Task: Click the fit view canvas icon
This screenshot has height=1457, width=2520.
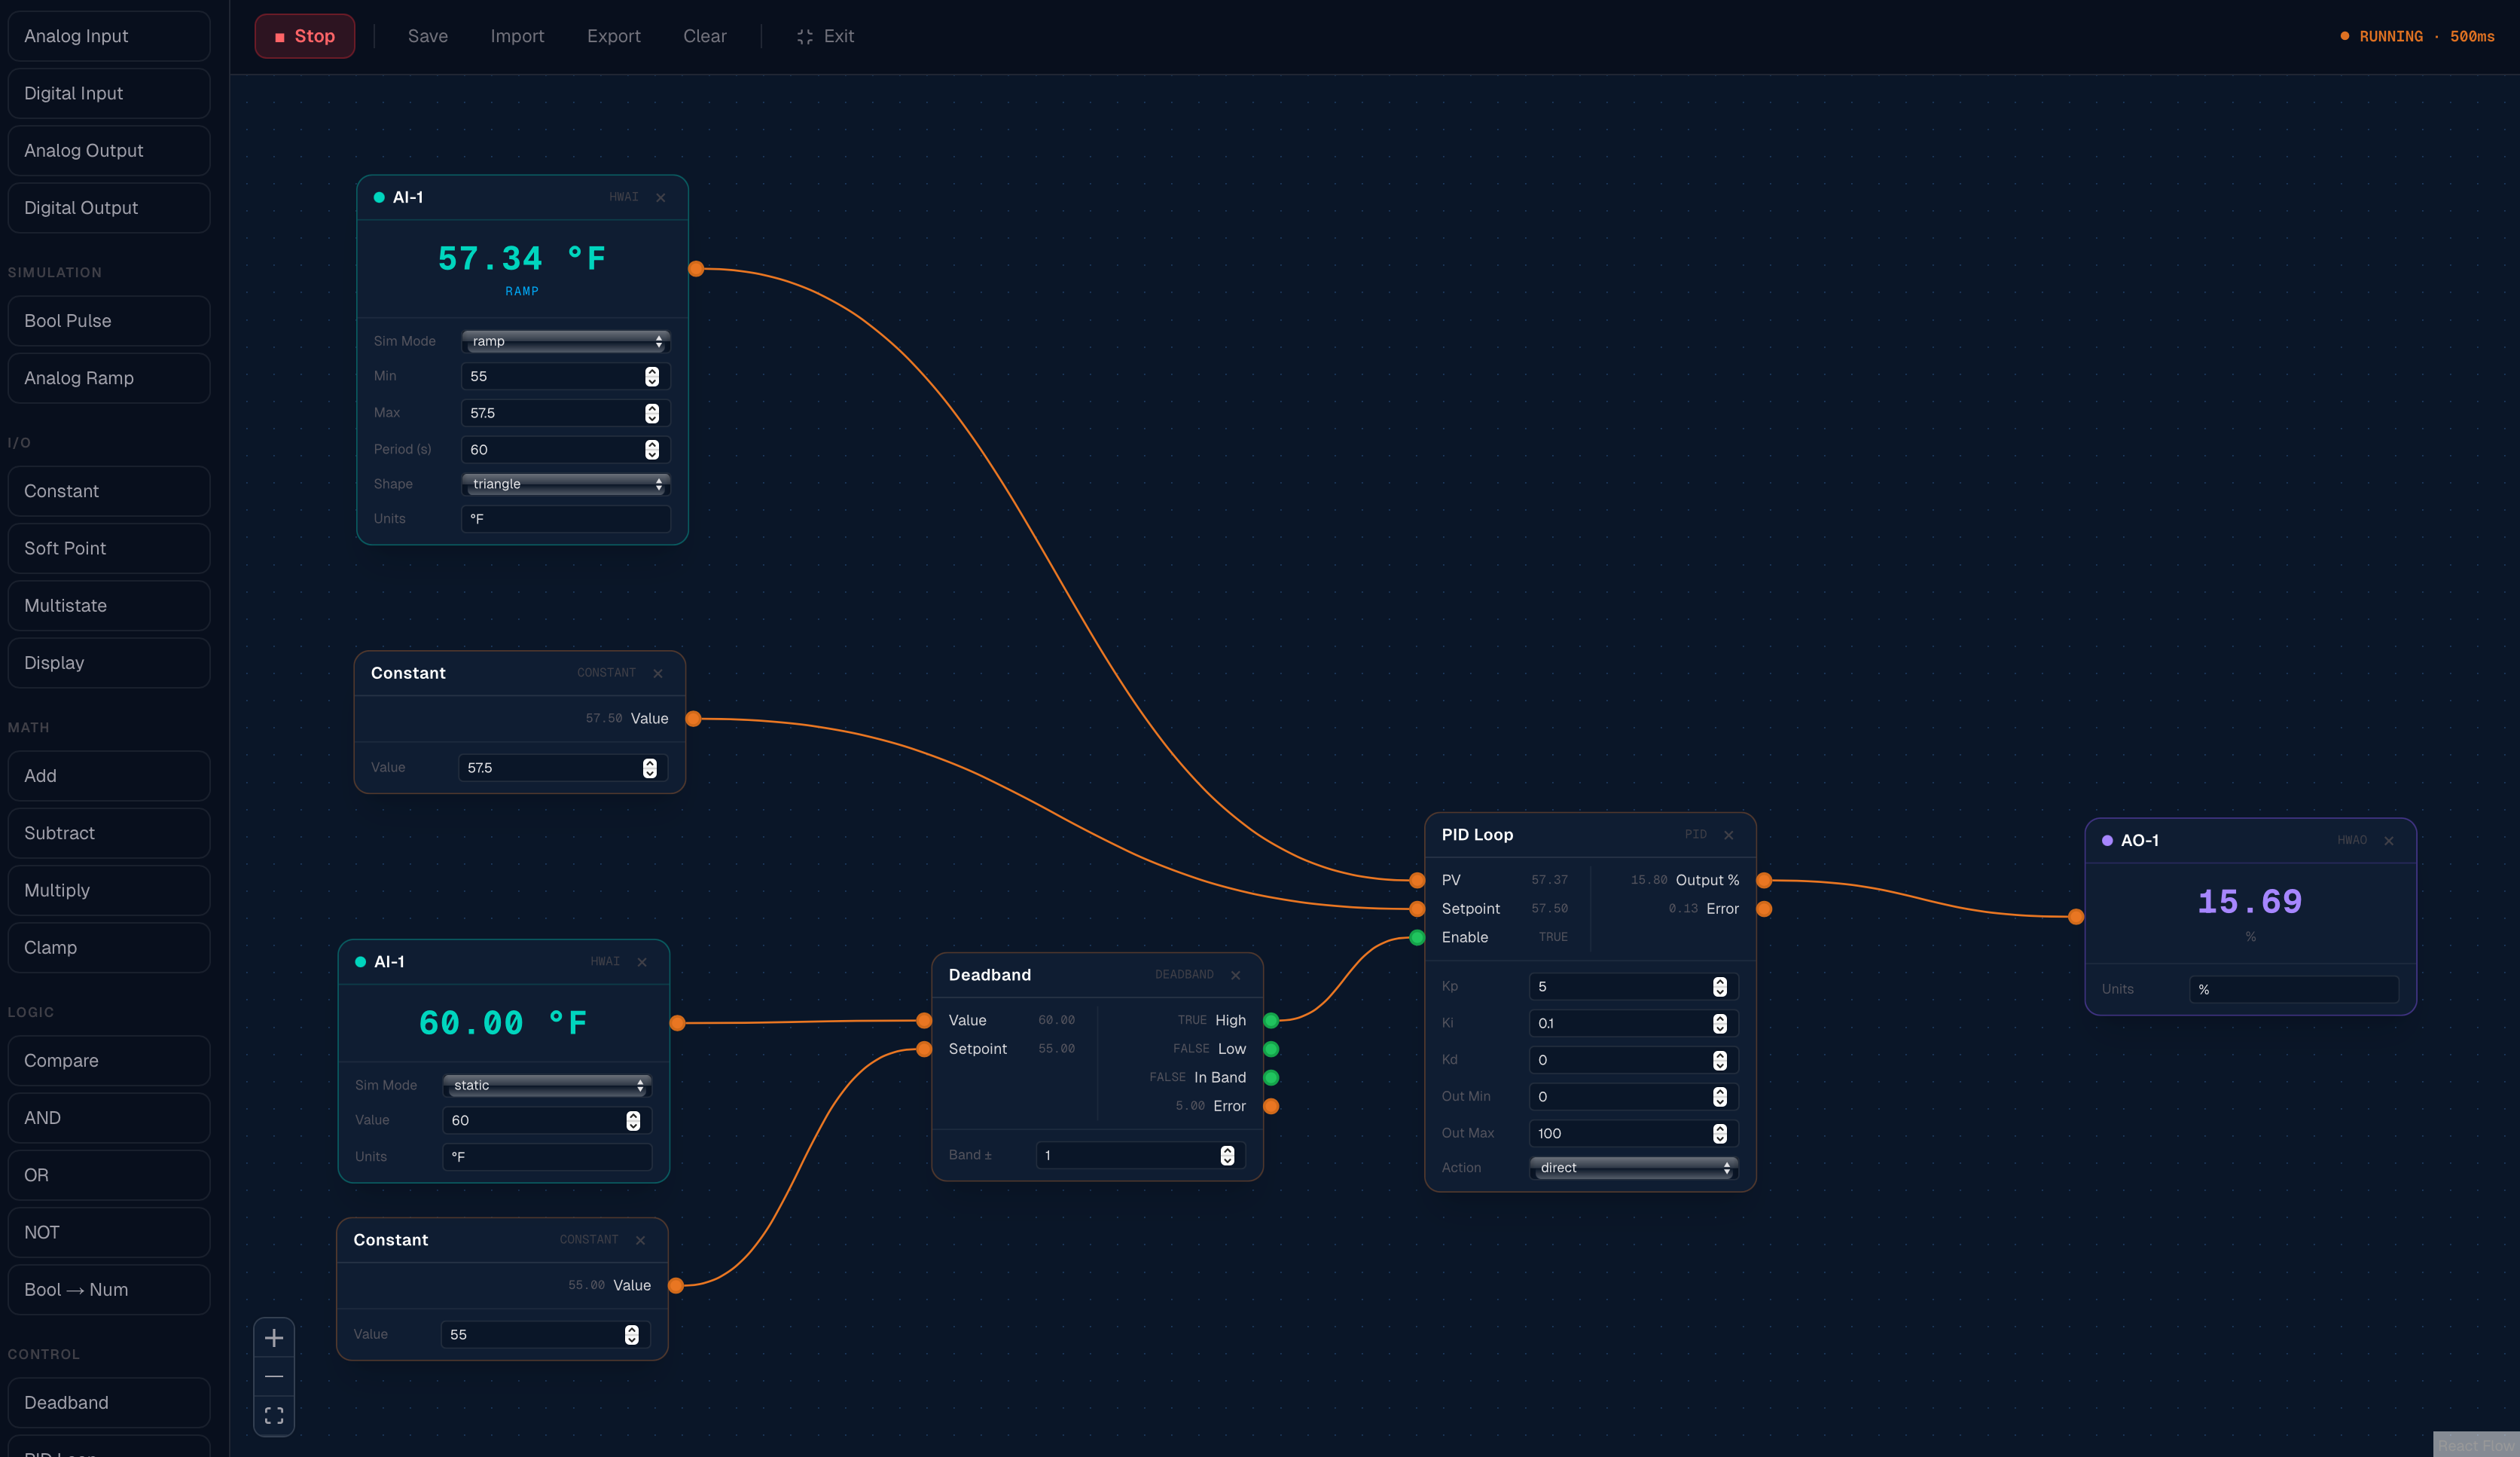Action: [x=274, y=1415]
